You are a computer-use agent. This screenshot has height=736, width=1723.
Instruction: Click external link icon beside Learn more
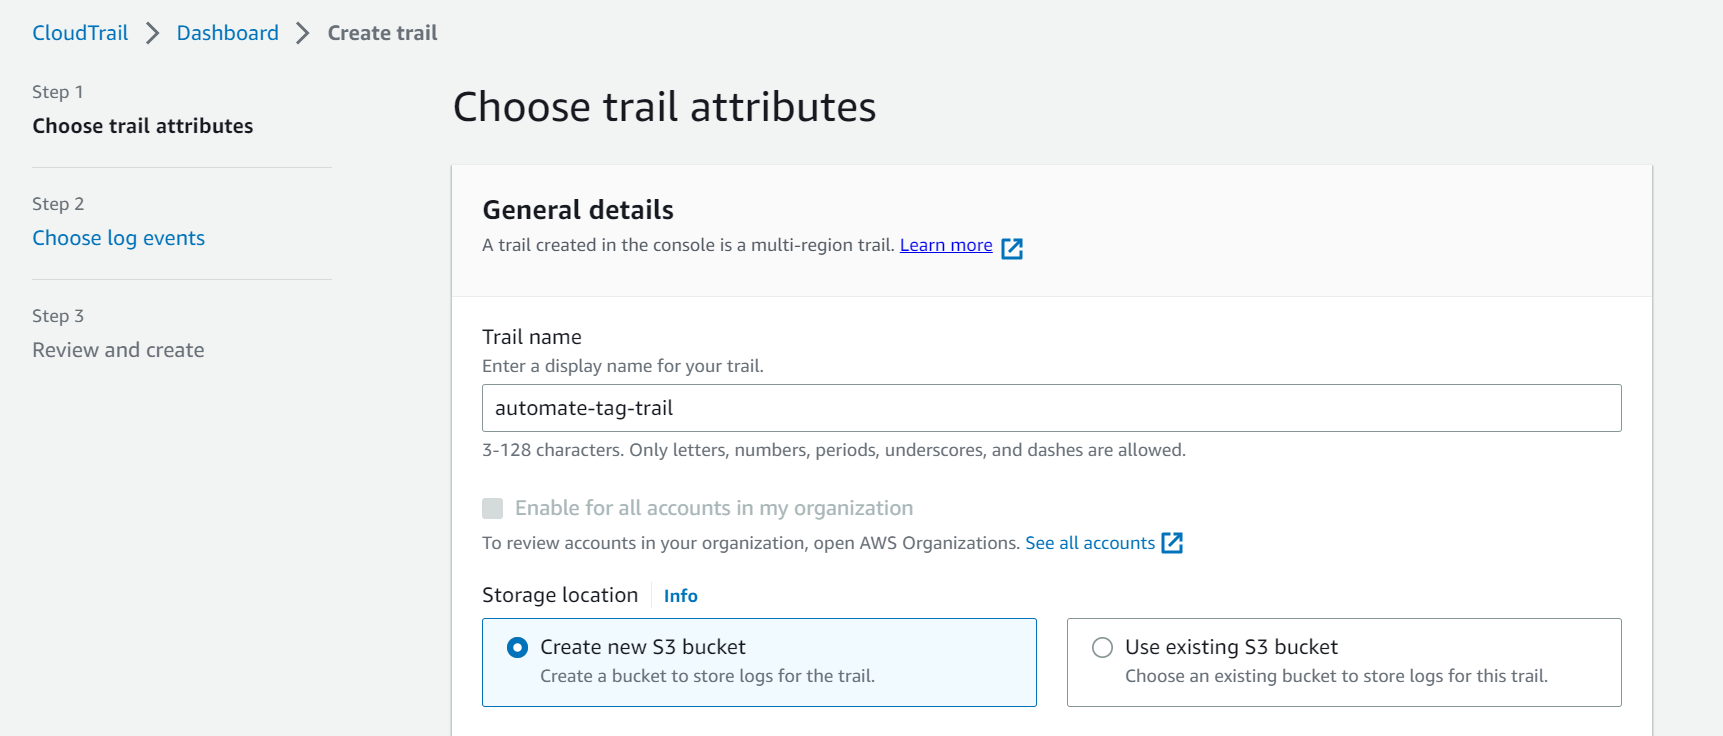(x=1012, y=248)
